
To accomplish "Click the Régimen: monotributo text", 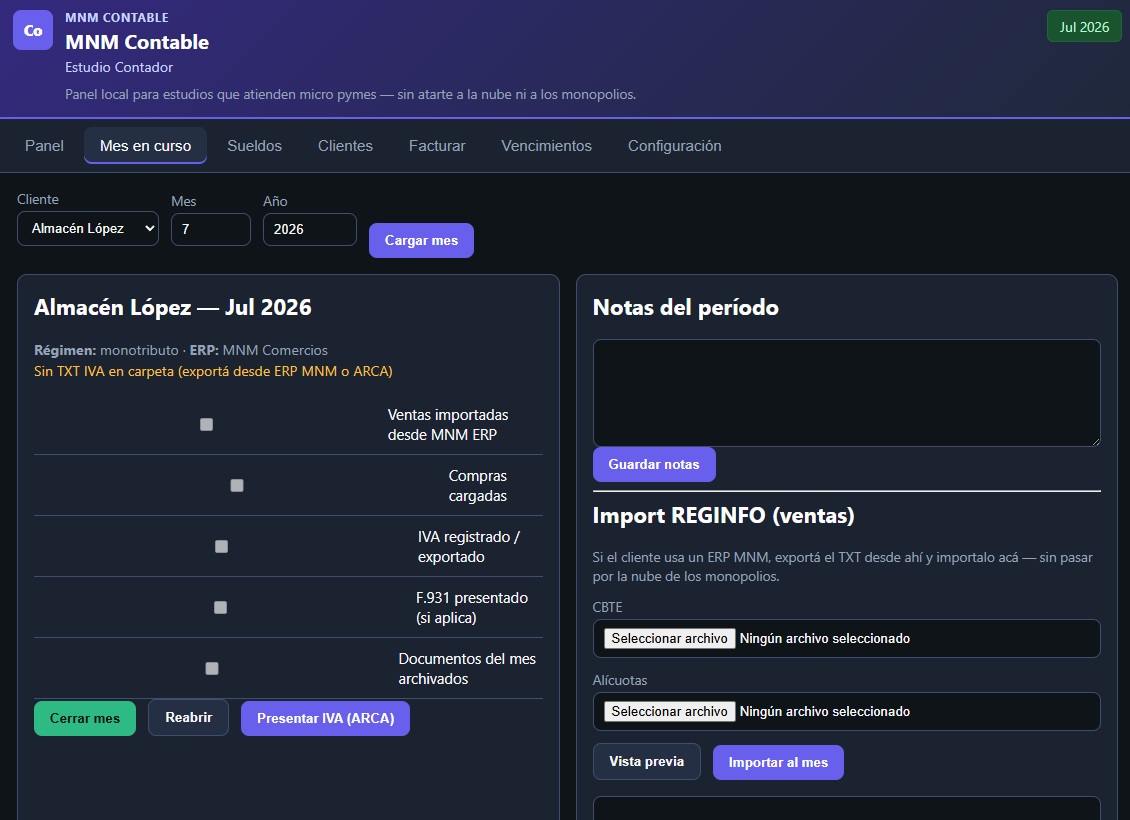I will tap(106, 350).
